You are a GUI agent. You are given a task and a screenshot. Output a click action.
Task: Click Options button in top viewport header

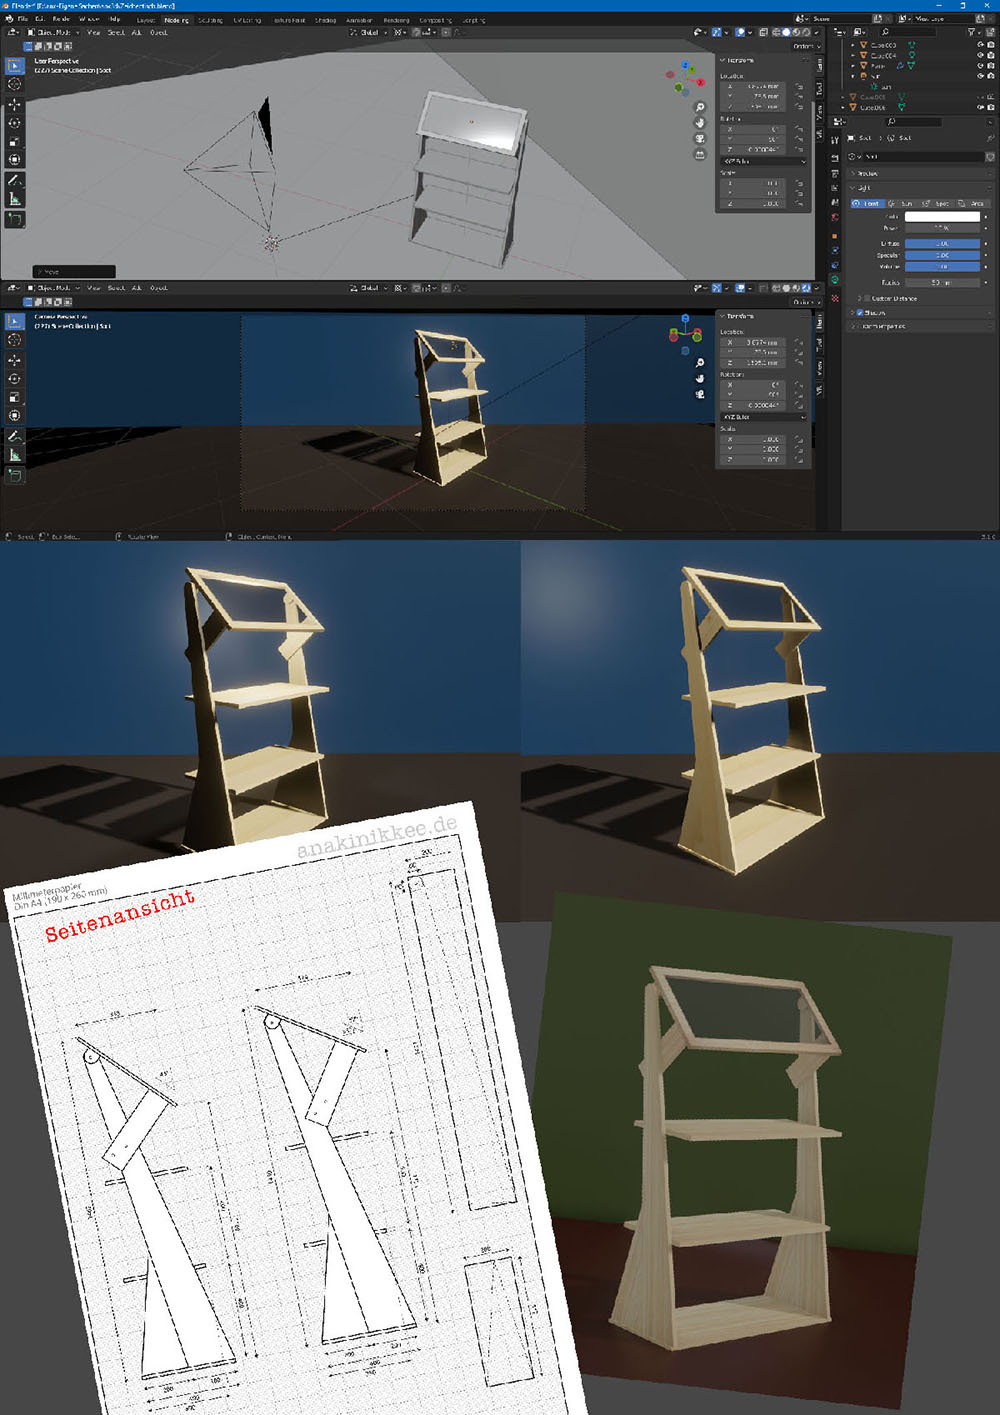tap(804, 46)
